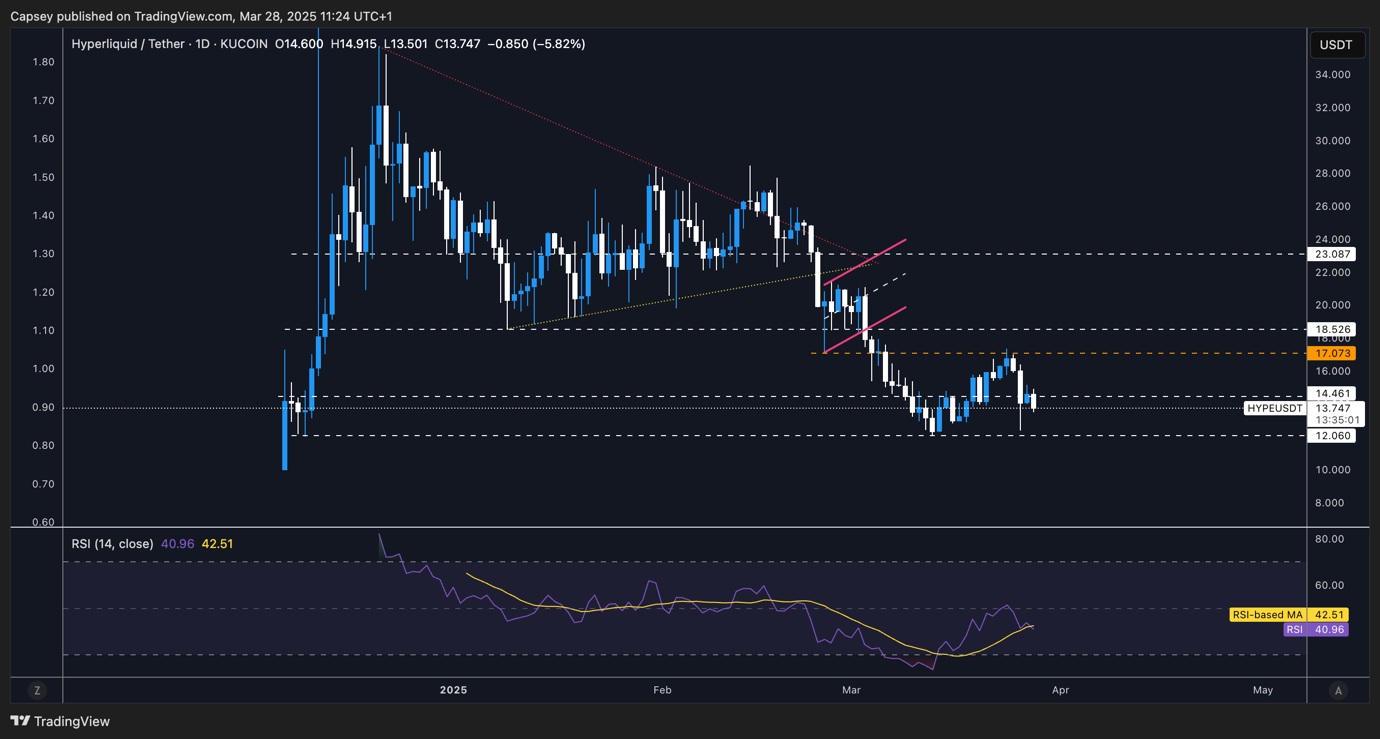Click the 14.461 price level label
The image size is (1380, 739).
[1334, 394]
